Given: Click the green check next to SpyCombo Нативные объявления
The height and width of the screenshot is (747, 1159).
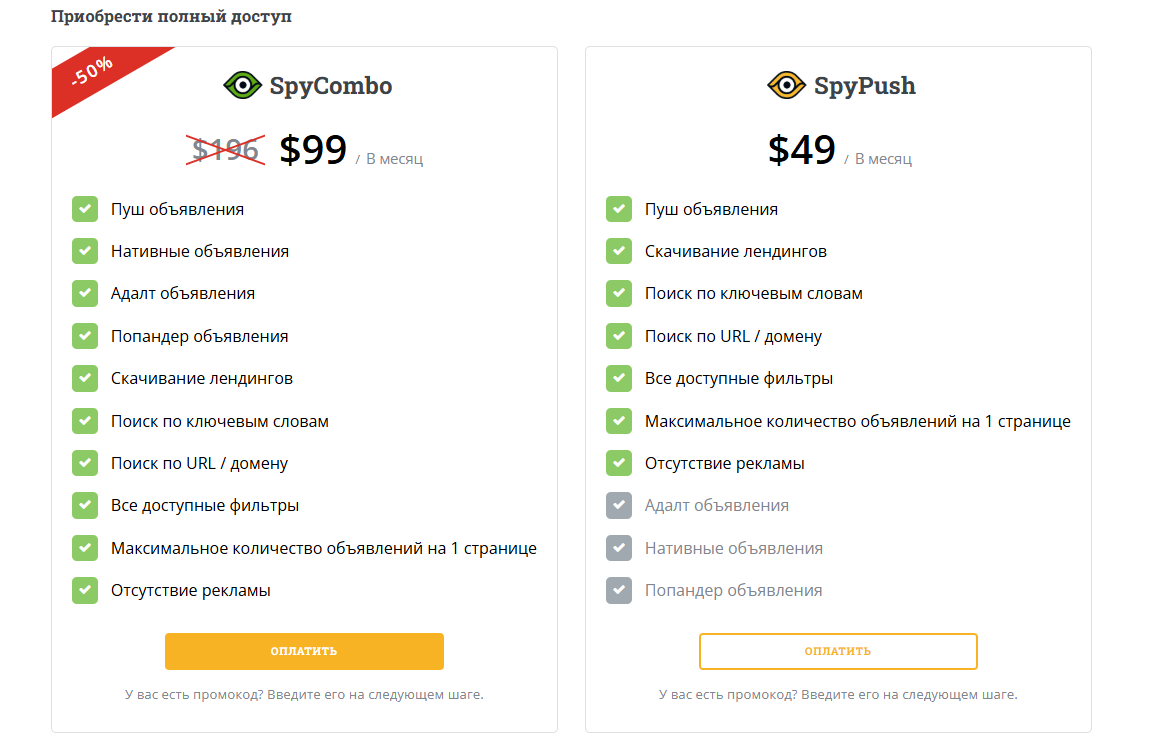Looking at the screenshot, I should coord(85,252).
